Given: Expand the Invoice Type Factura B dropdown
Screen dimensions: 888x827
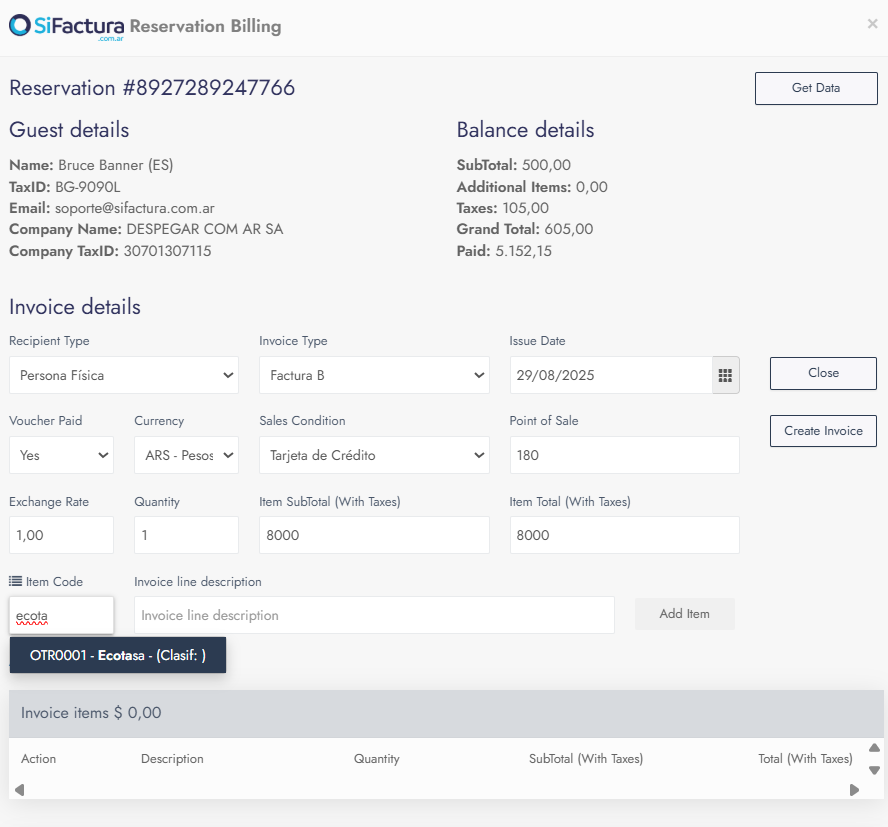Looking at the screenshot, I should tap(374, 375).
